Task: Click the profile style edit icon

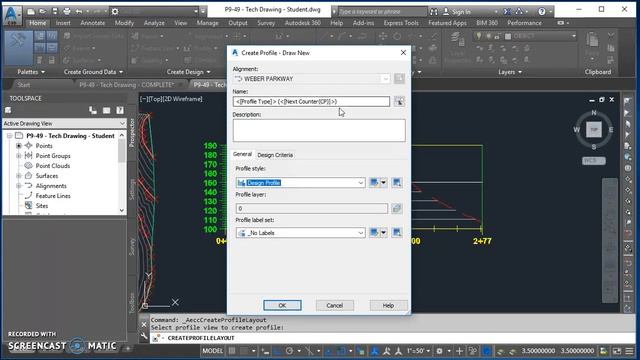Action: [374, 183]
